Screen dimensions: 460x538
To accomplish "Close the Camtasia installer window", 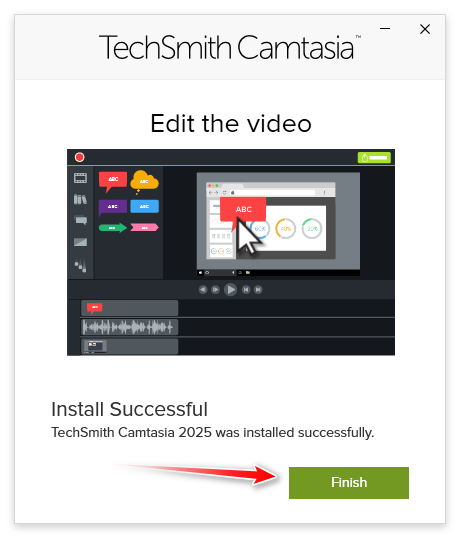I will coord(425,29).
